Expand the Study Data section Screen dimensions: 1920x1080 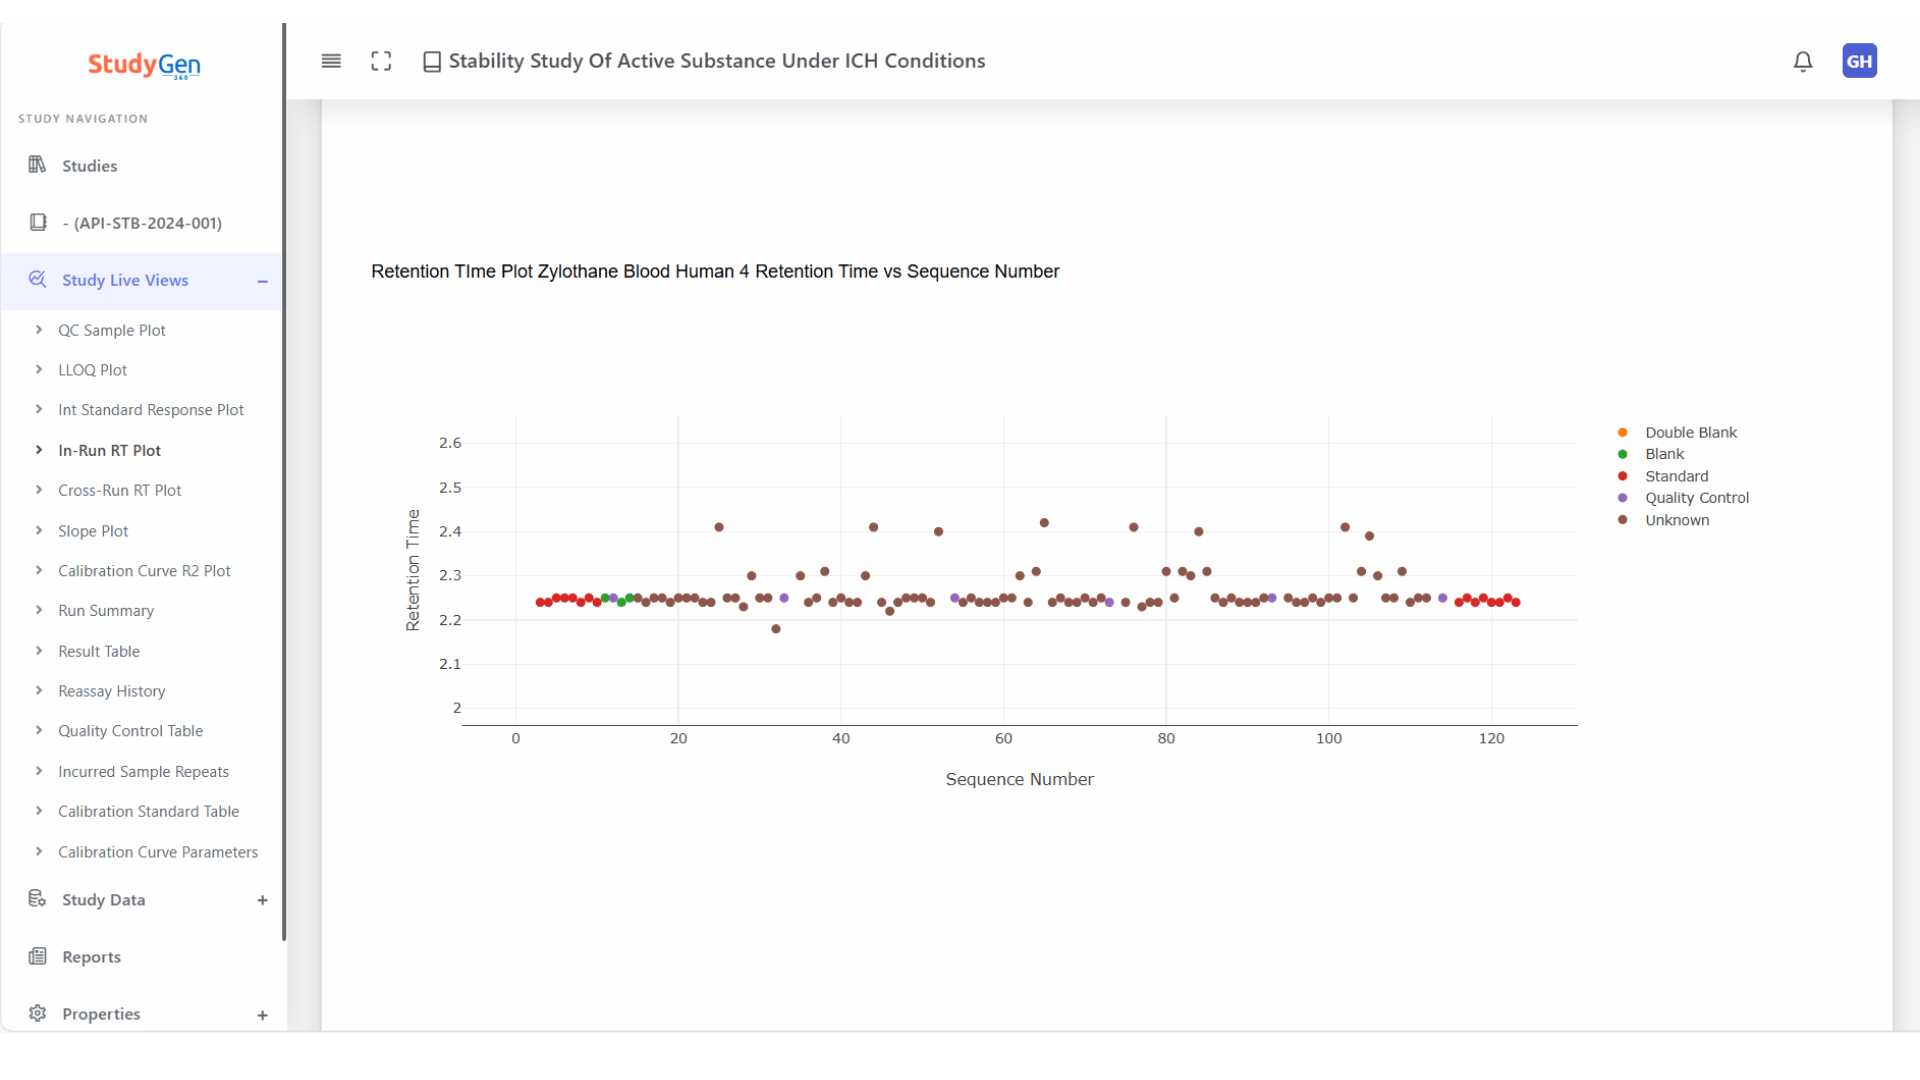pyautogui.click(x=262, y=900)
